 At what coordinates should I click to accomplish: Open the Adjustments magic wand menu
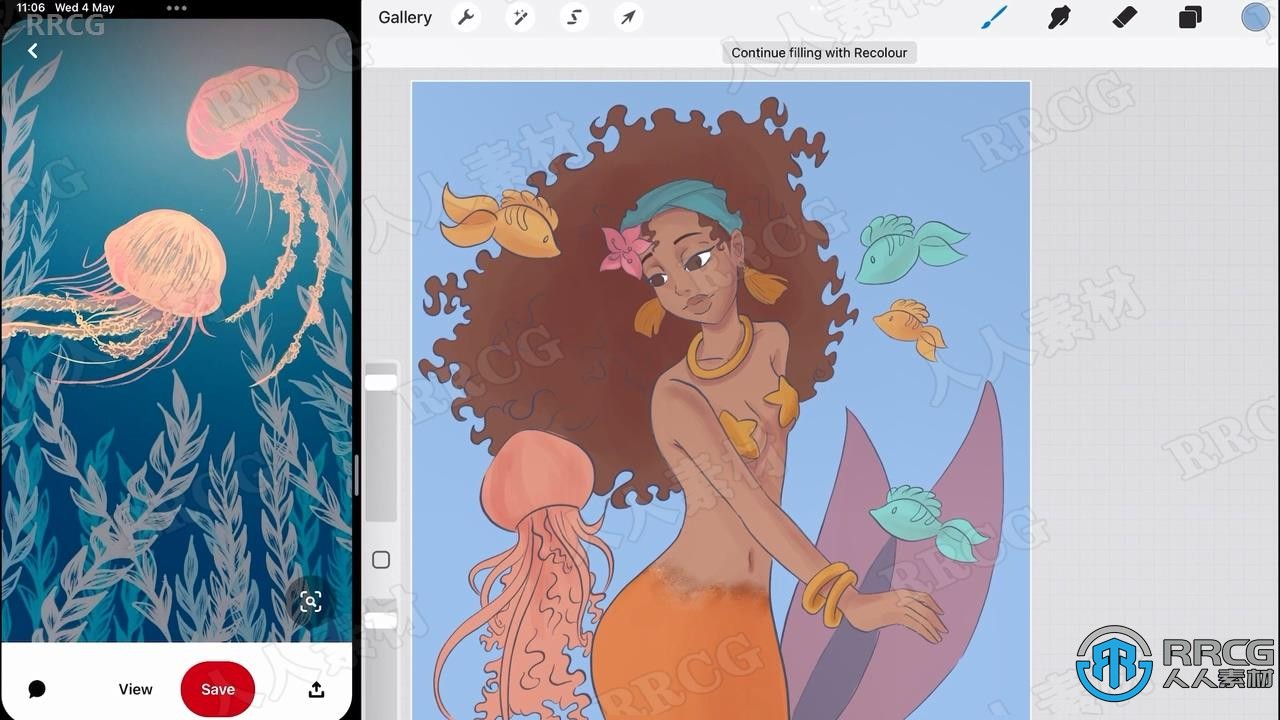pos(520,17)
